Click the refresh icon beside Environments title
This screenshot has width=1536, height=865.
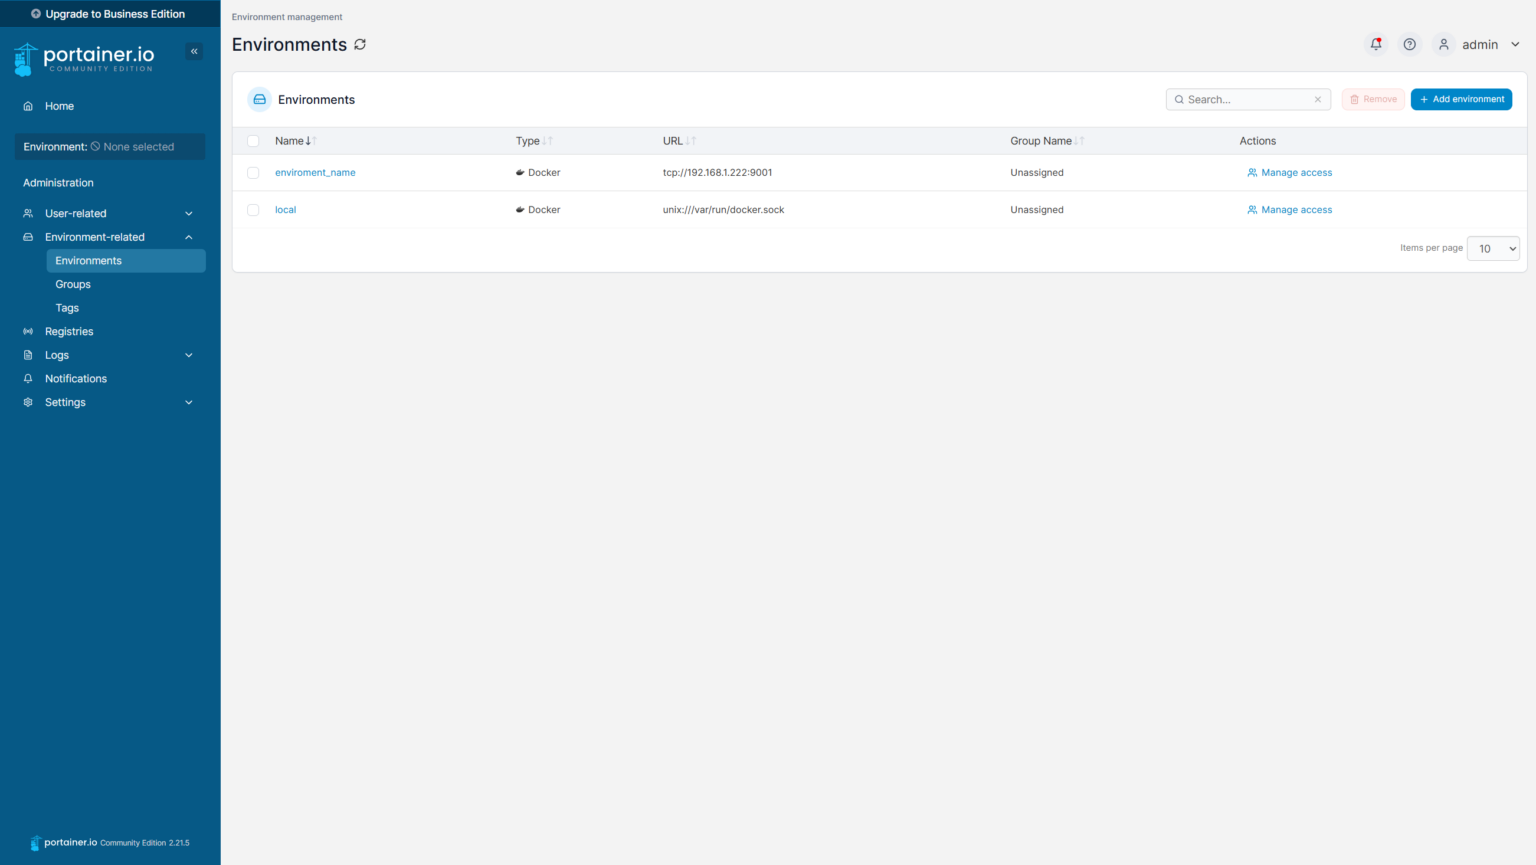point(360,45)
